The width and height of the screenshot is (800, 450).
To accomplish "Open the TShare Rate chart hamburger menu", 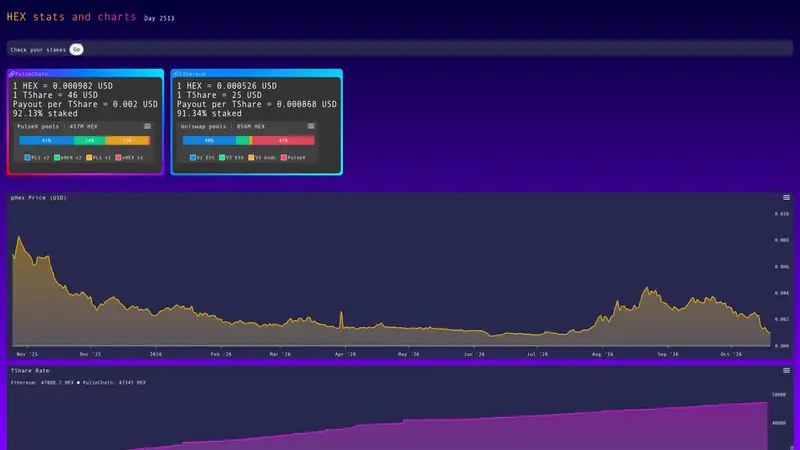I will (x=786, y=370).
